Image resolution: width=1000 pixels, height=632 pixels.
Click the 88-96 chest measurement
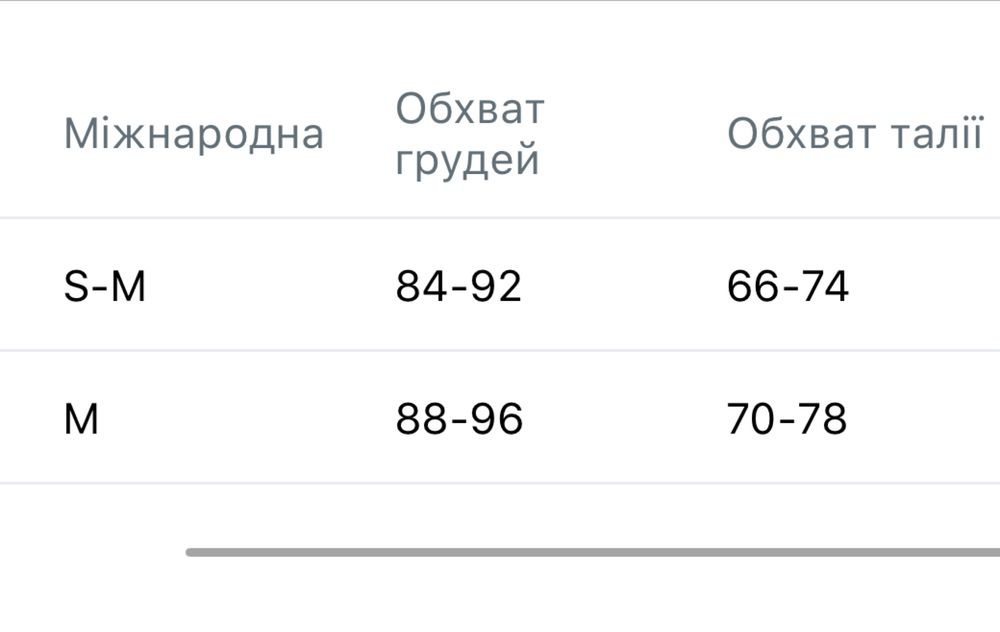coord(459,419)
